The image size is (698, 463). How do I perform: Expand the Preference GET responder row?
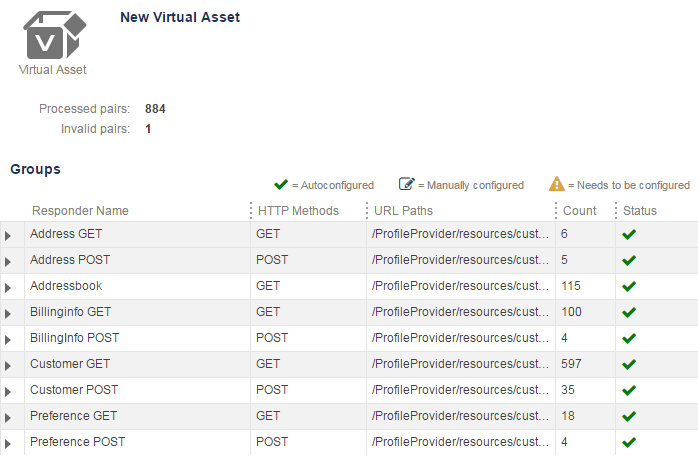tap(8, 418)
